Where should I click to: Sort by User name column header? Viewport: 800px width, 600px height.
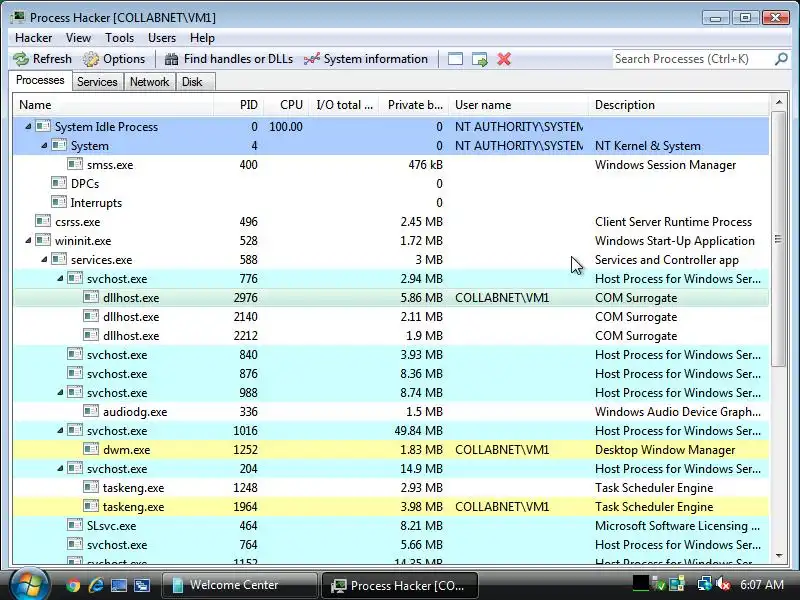click(519, 105)
